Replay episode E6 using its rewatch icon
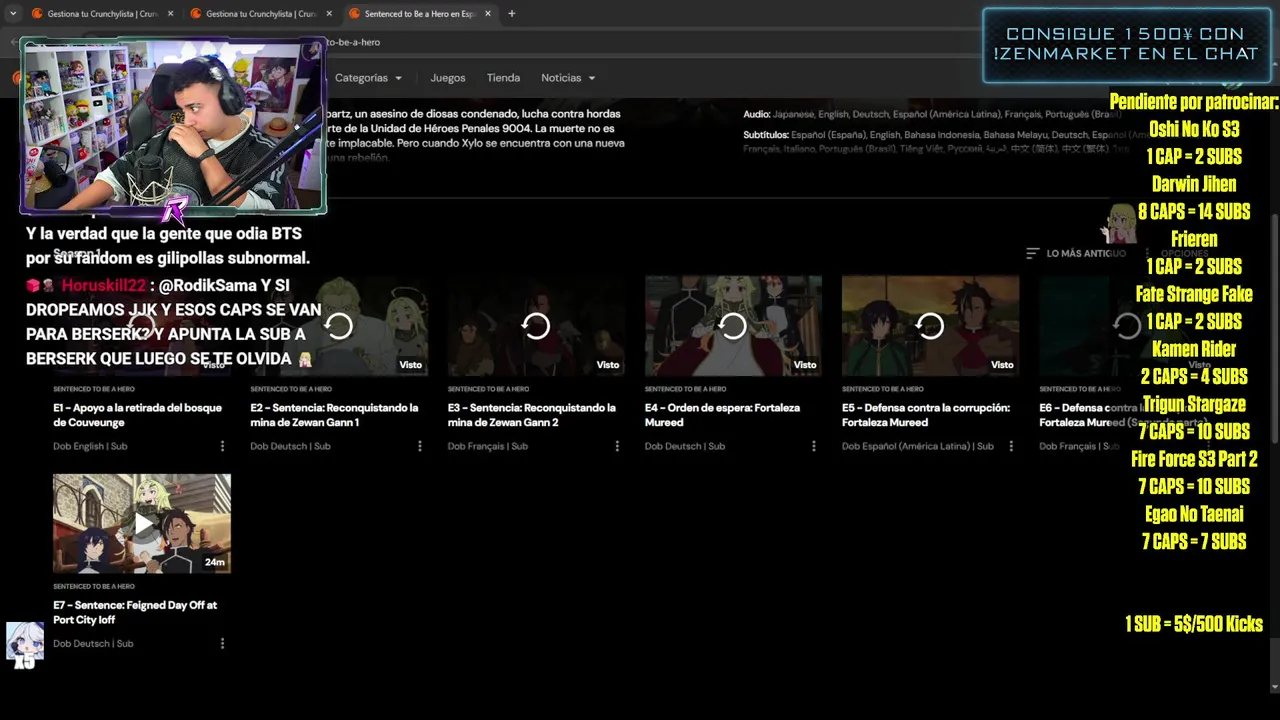This screenshot has height=720, width=1280. point(1127,326)
